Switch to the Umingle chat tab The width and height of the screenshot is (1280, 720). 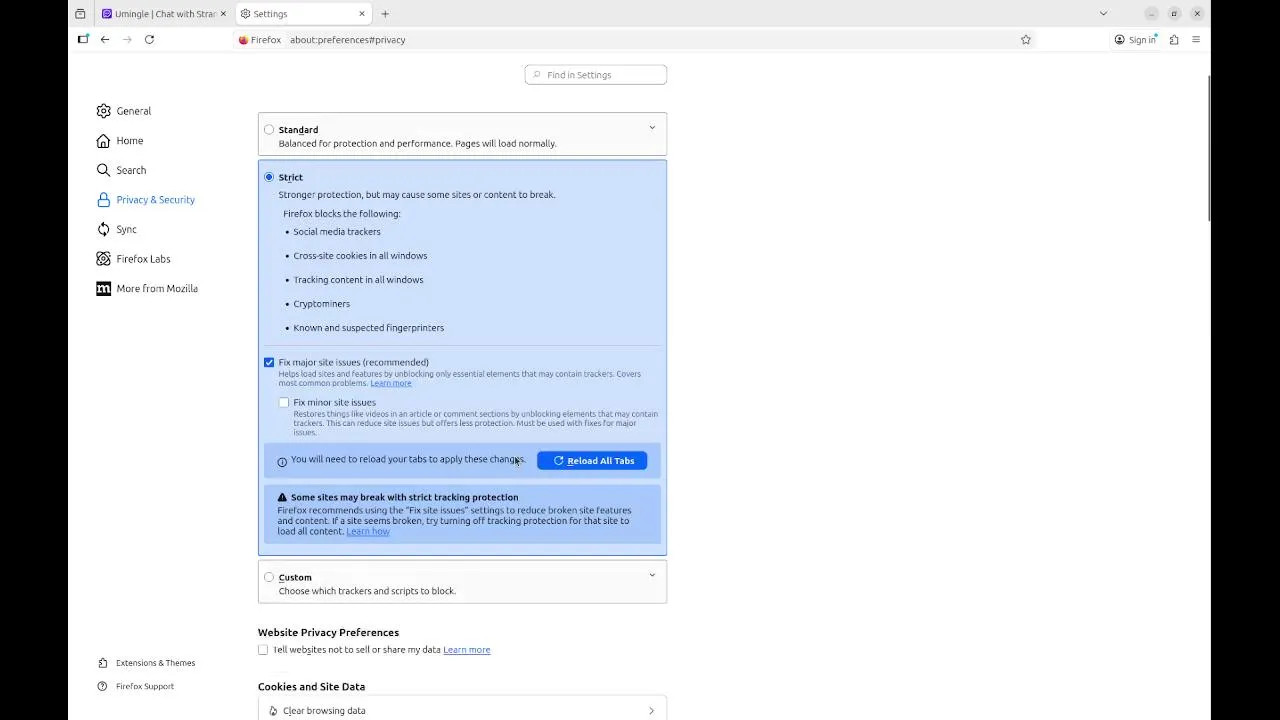tap(164, 14)
